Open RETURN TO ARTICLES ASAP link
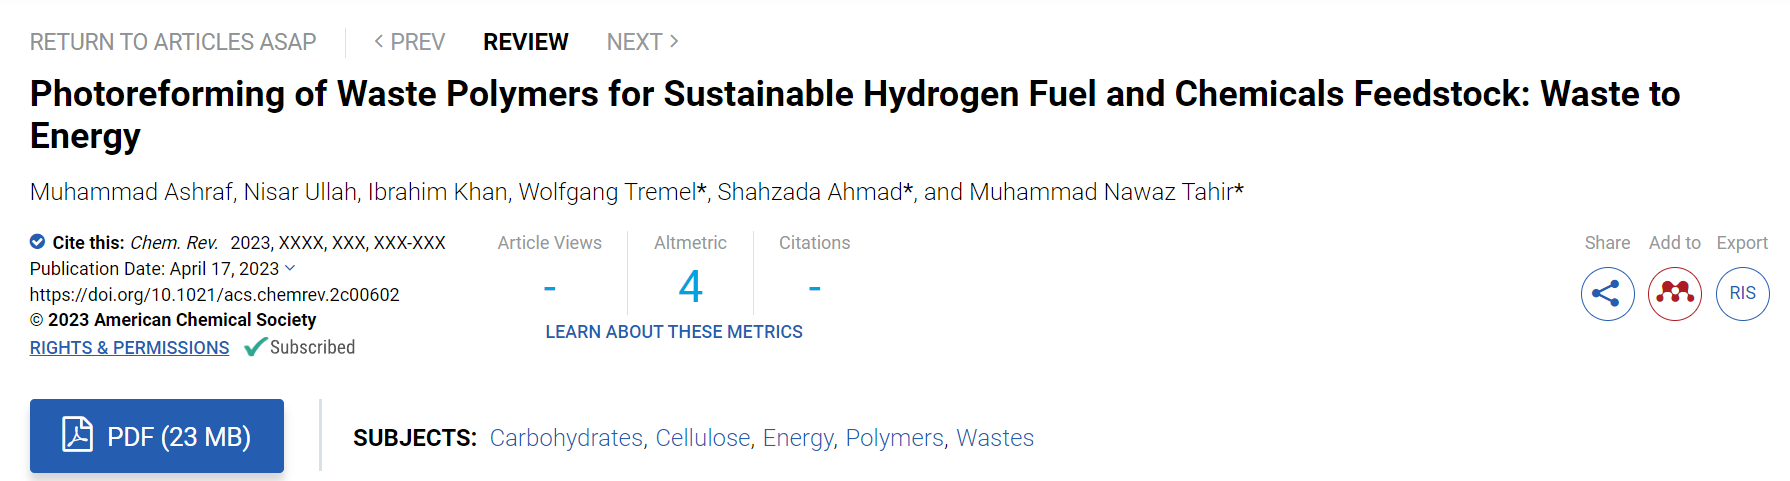The width and height of the screenshot is (1790, 481). pyautogui.click(x=173, y=42)
